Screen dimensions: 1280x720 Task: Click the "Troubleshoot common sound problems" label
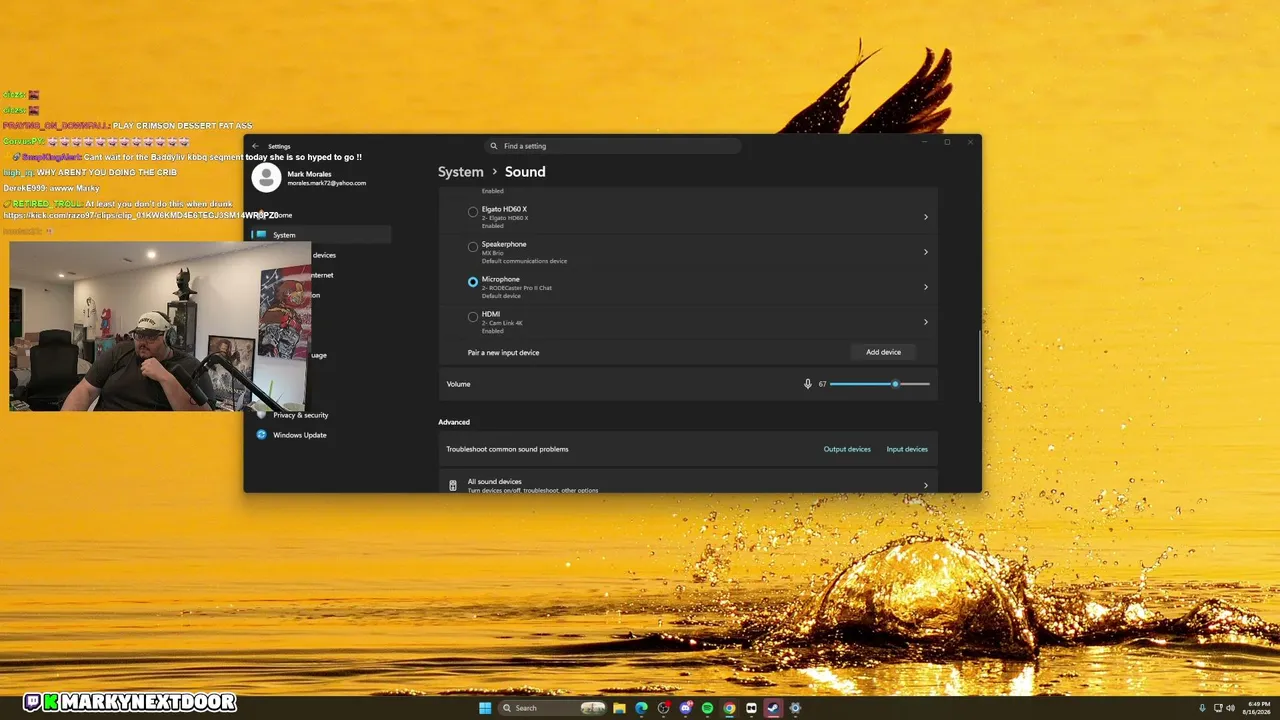(507, 449)
